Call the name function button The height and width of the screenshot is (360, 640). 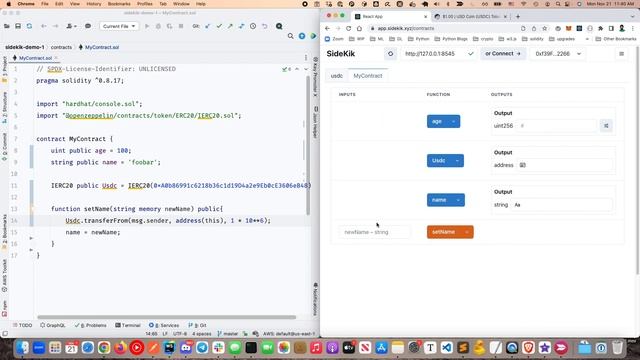tap(440, 200)
